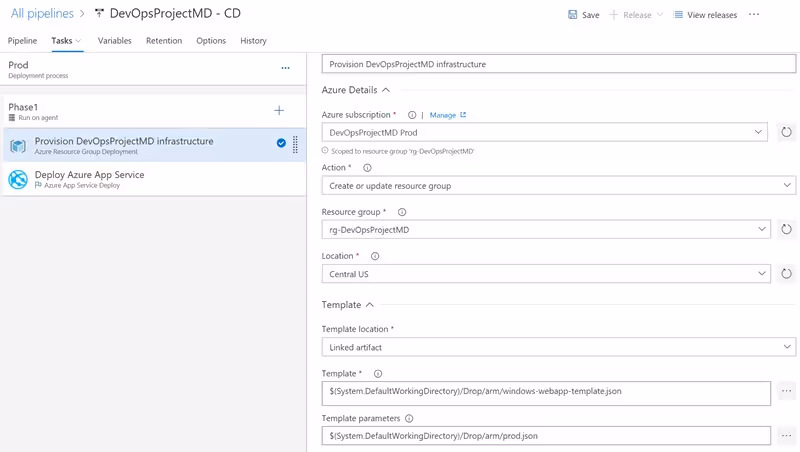The width and height of the screenshot is (800, 452).
Task: Click the Azure App Service Deploy globe icon
Action: click(x=18, y=180)
